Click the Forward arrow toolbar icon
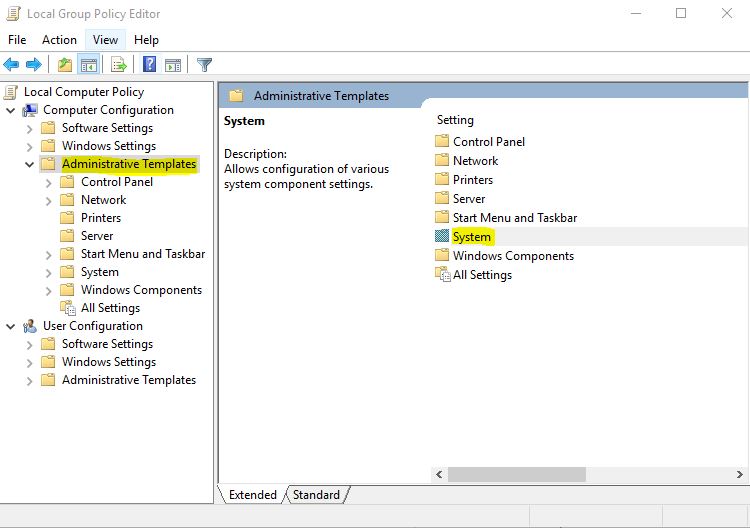This screenshot has height=528, width=750. pos(33,64)
